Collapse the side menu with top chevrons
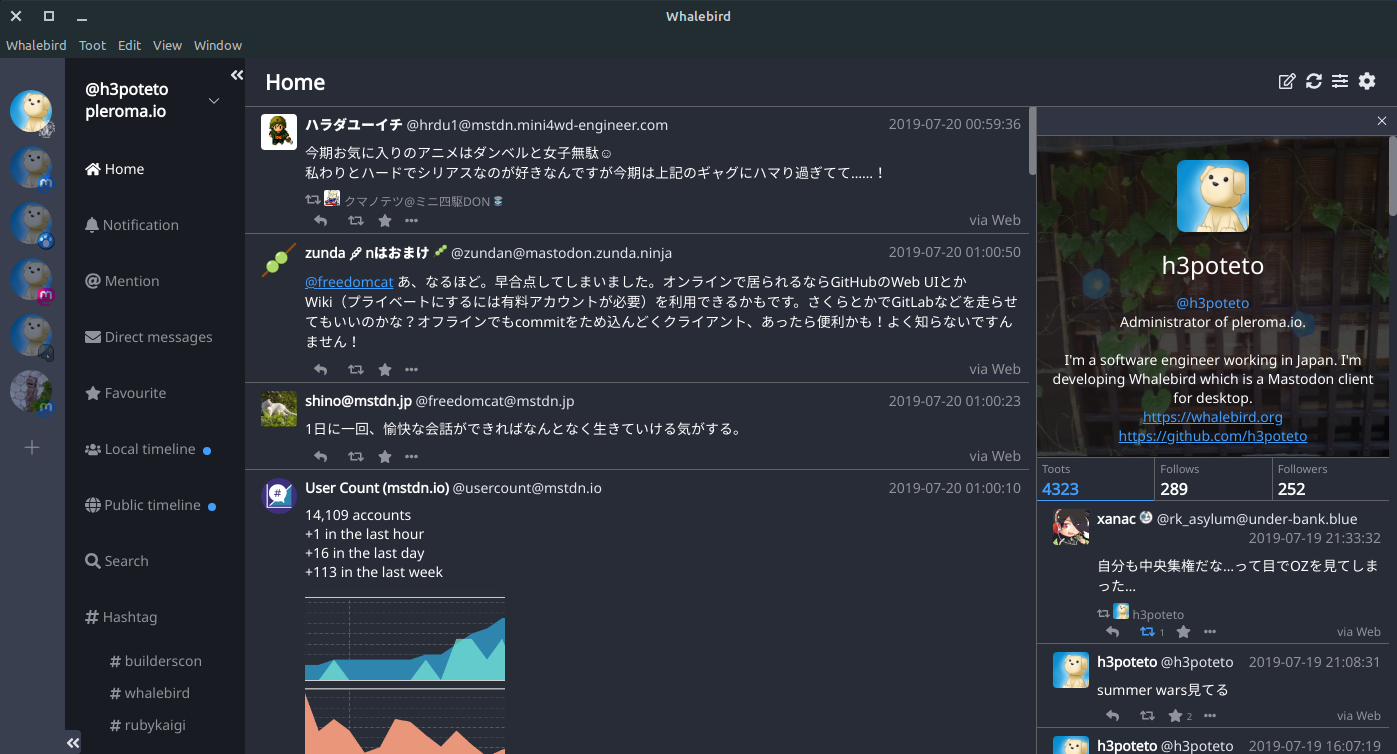This screenshot has width=1397, height=754. point(237,75)
